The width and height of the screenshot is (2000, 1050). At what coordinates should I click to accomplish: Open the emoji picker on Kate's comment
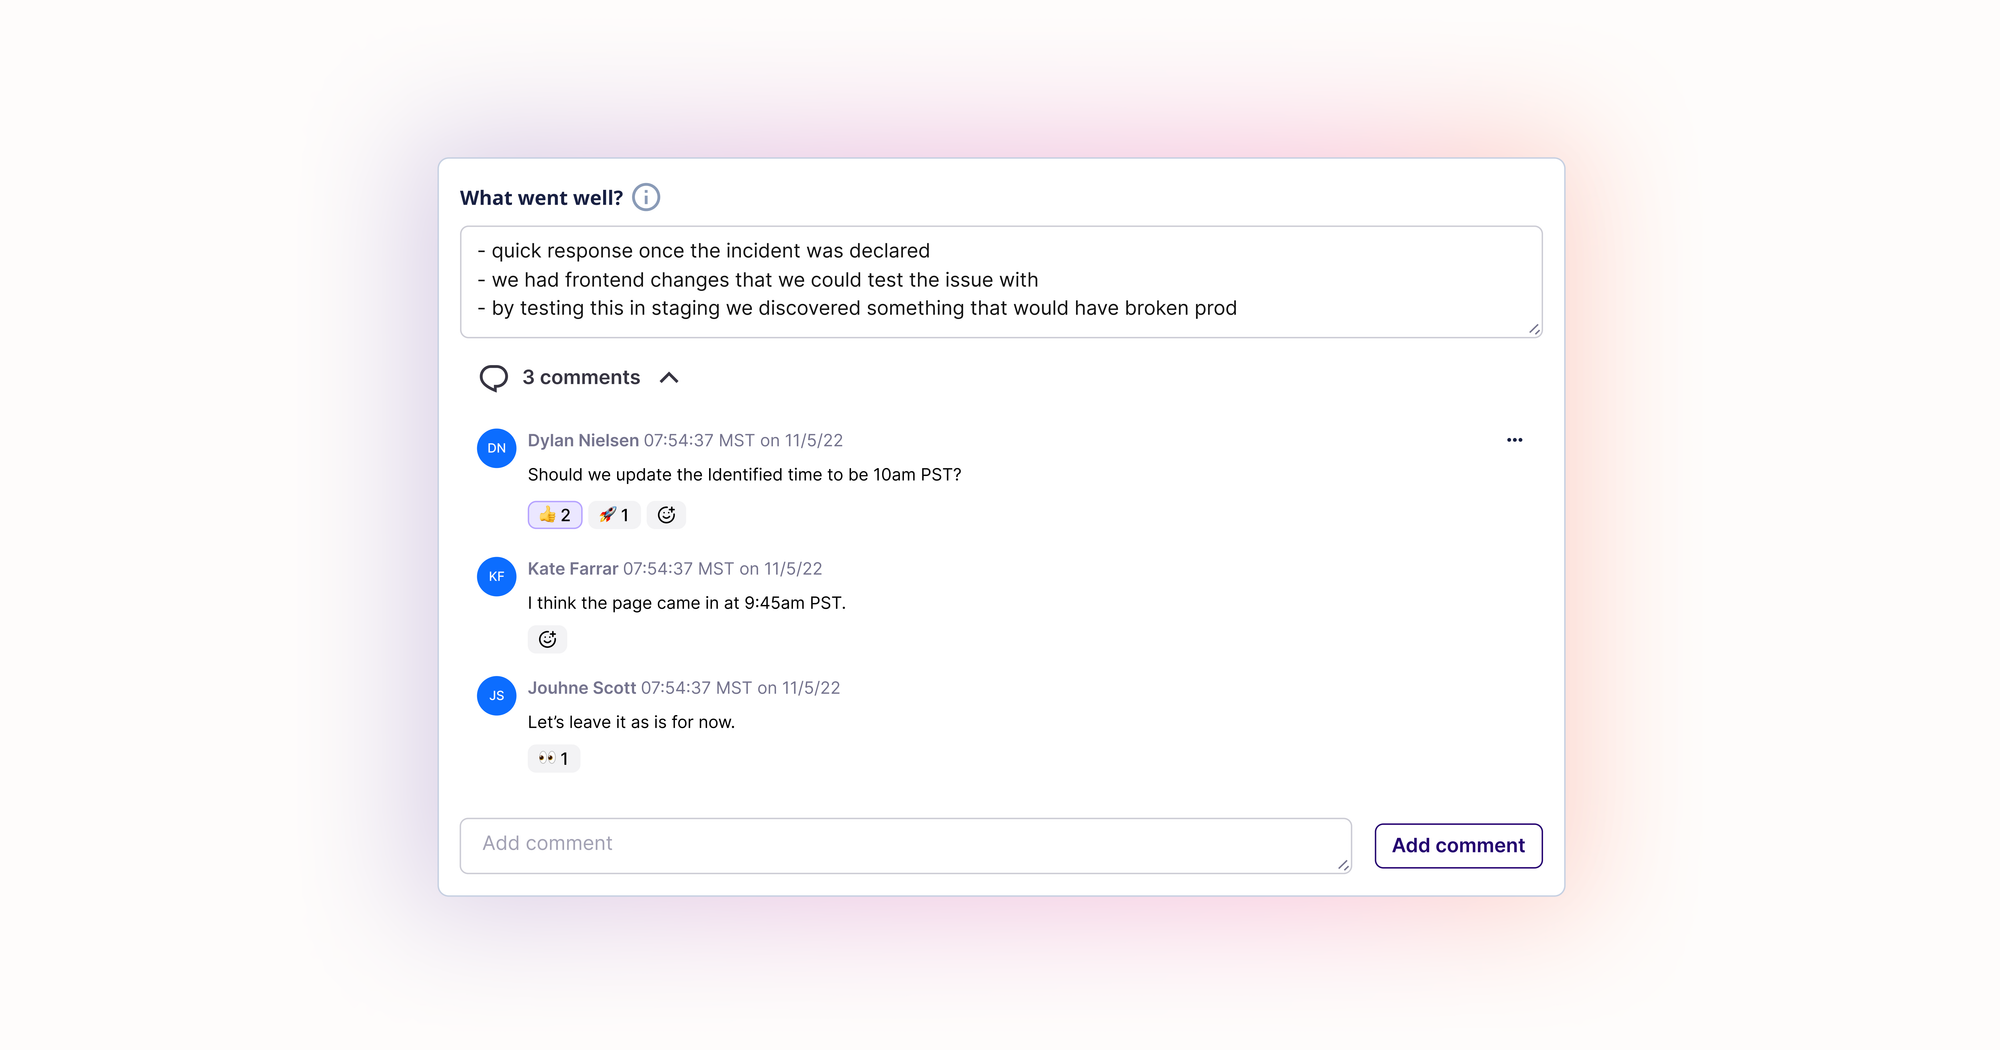coord(547,638)
